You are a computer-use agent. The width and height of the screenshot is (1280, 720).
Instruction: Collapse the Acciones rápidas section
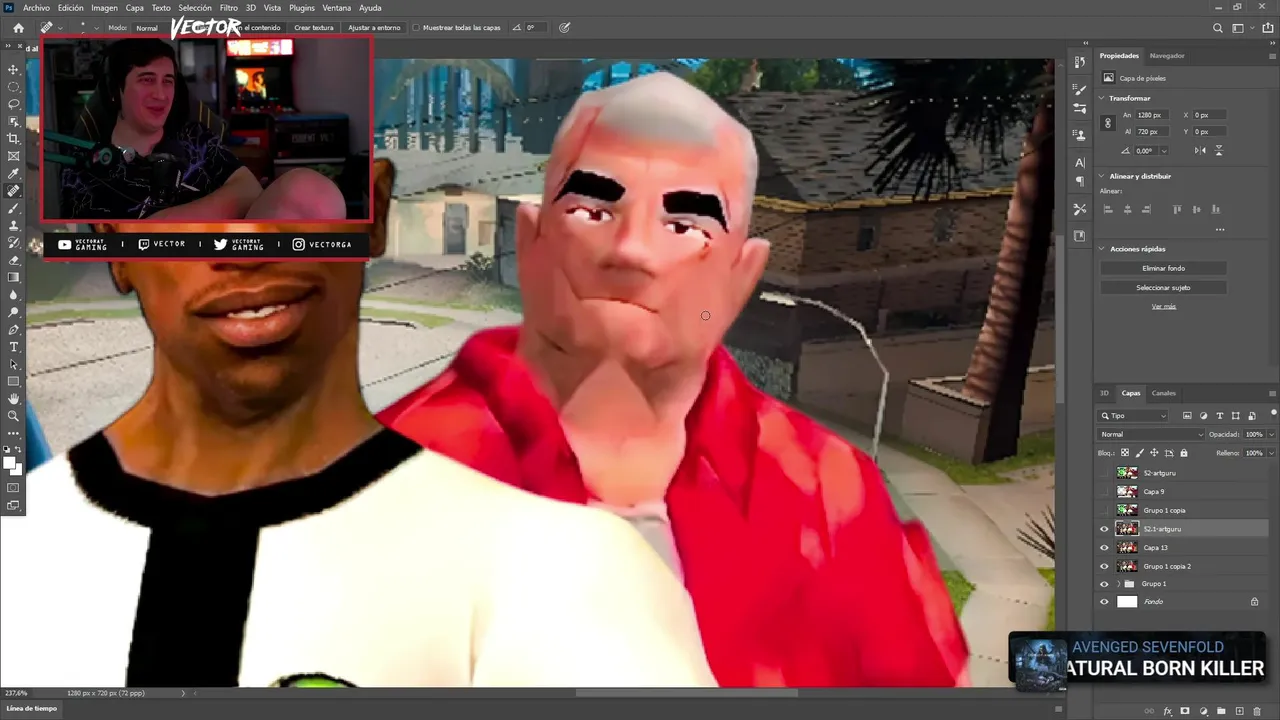1102,249
